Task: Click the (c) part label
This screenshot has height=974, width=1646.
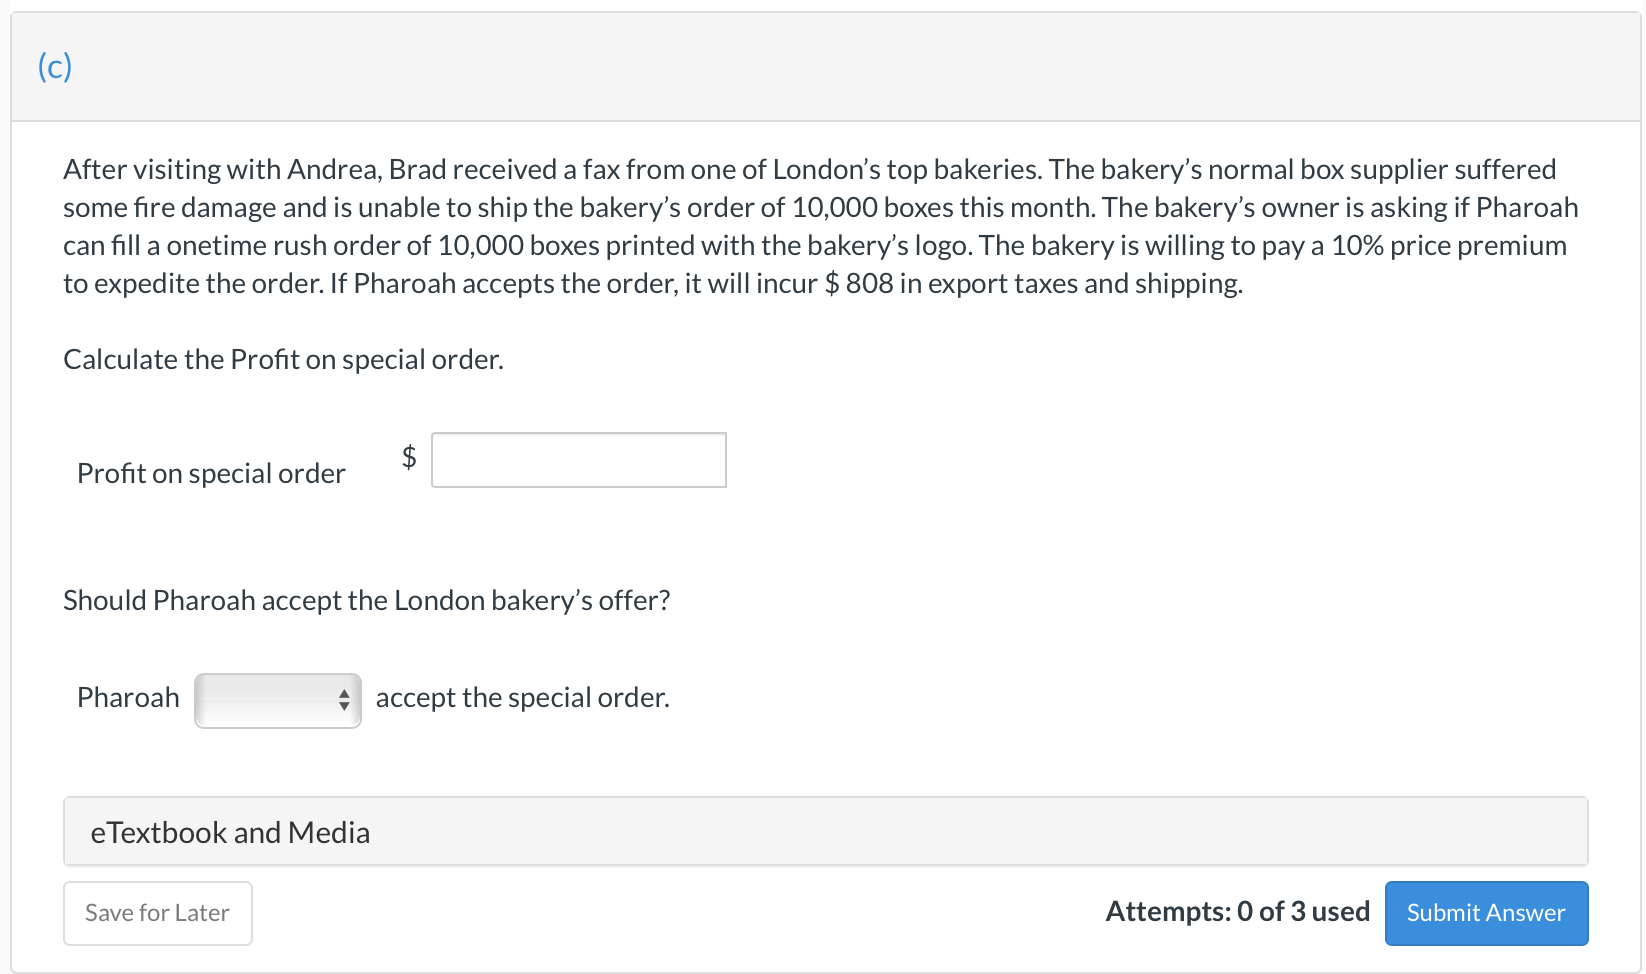Action: point(55,67)
